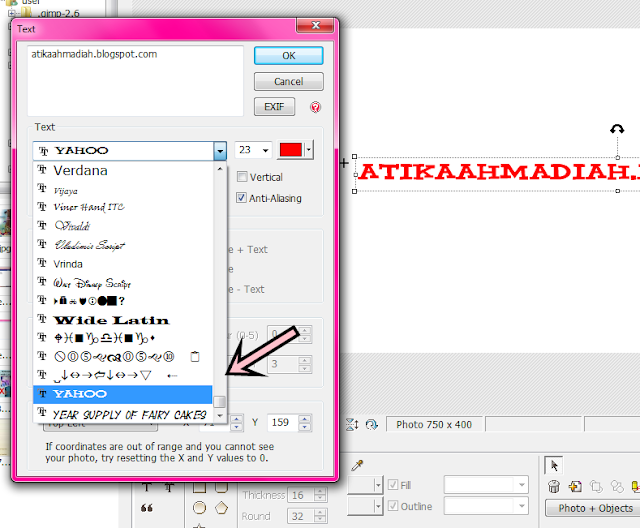Choose Vijaya from the font list
Screen dimensions: 640x528
click(123, 190)
